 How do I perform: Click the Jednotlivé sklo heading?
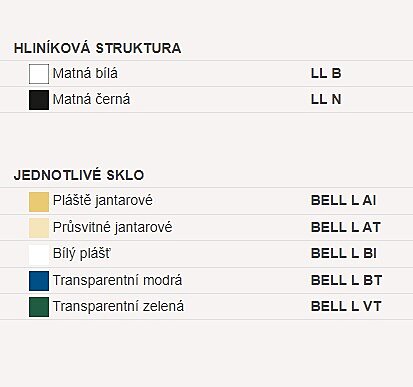[79, 175]
